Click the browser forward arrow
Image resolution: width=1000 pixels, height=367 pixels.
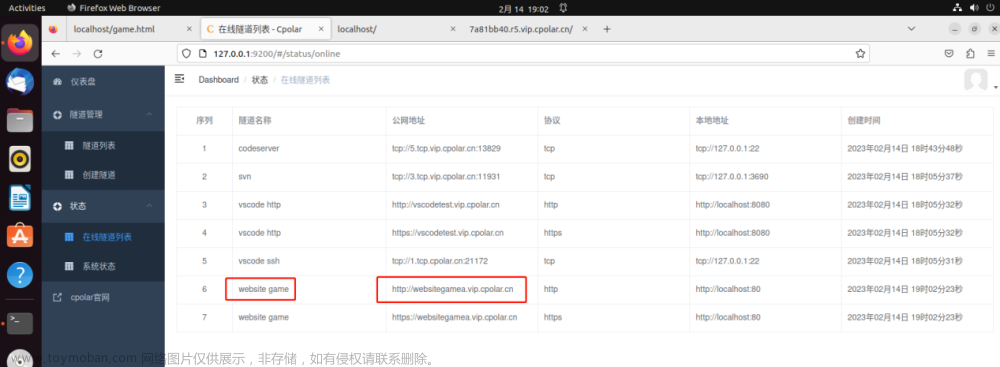[x=77, y=54]
